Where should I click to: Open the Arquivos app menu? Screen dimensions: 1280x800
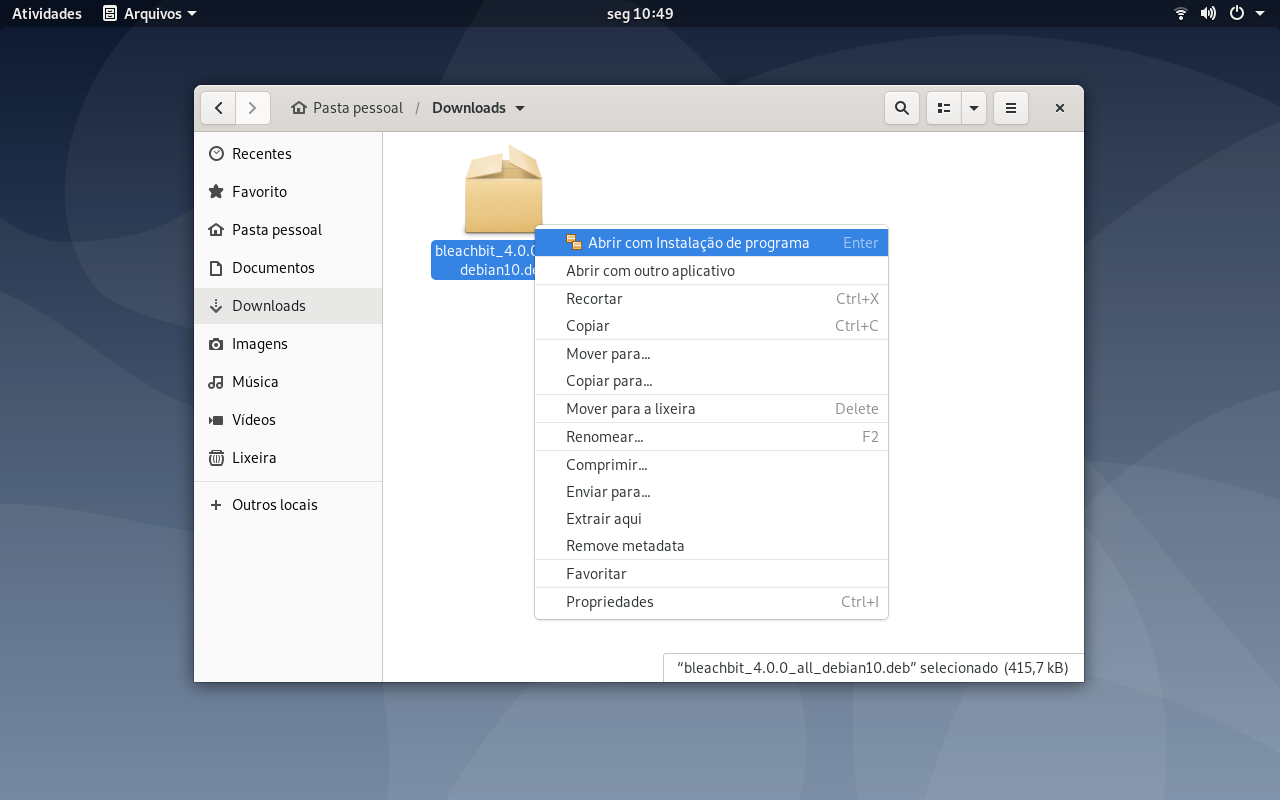150,14
